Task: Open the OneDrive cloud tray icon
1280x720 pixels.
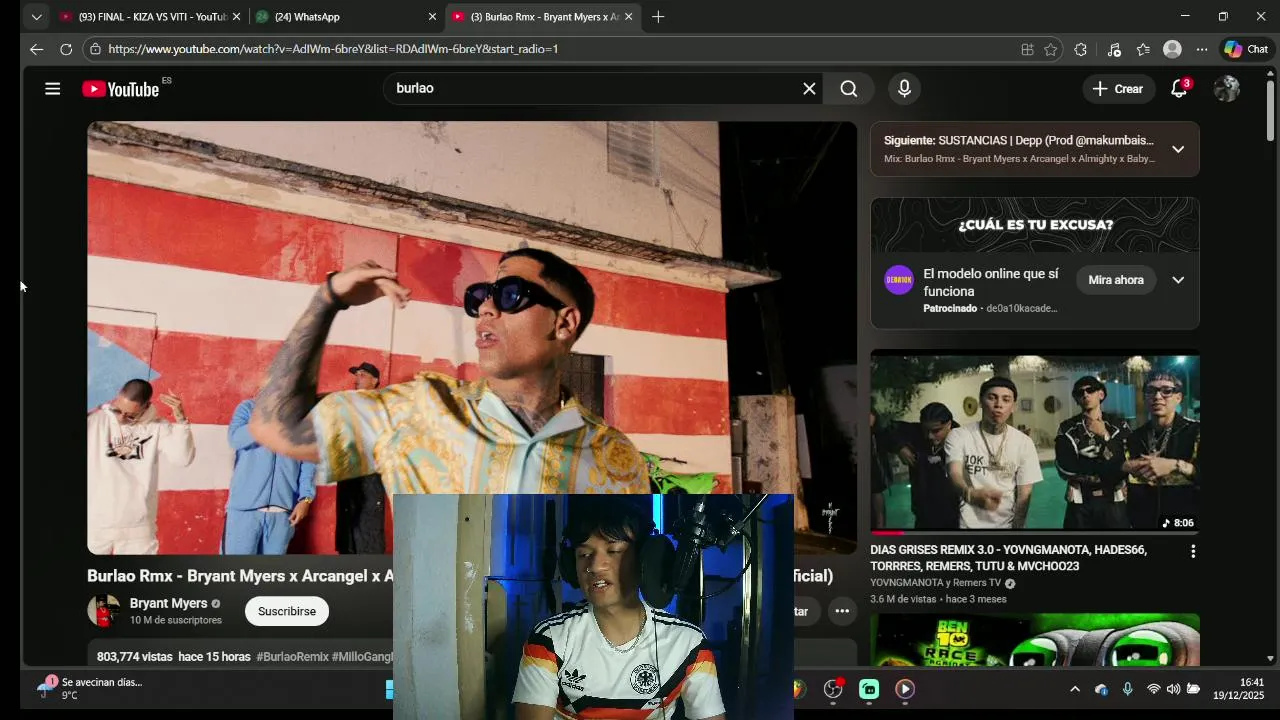Action: [1101, 689]
